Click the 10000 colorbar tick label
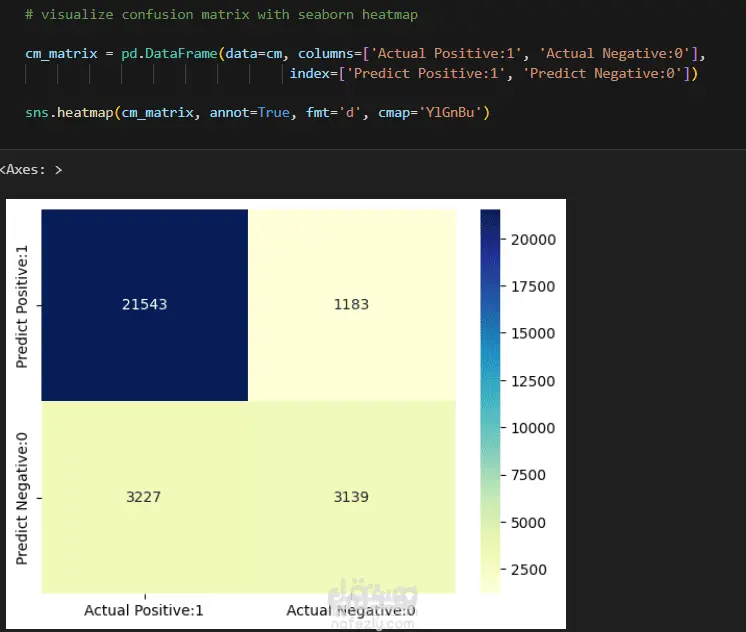The image size is (746, 632). [533, 428]
